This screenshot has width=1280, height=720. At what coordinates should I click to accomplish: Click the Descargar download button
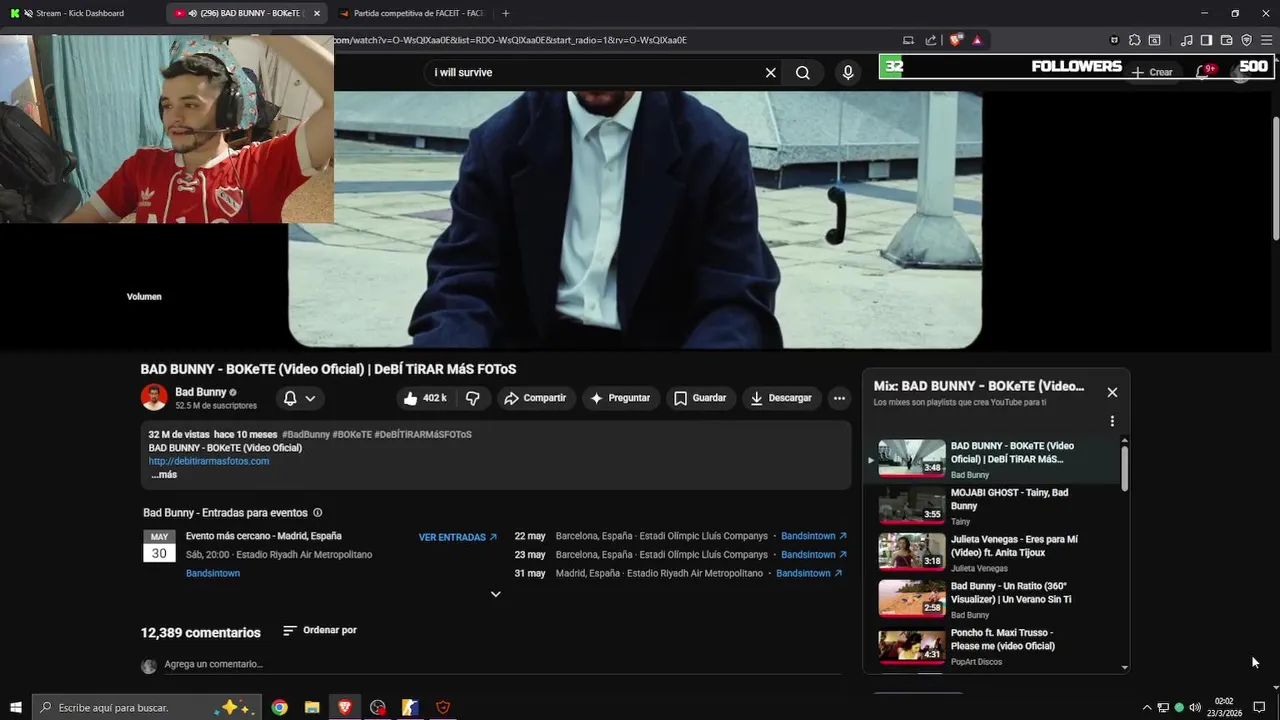coord(782,398)
